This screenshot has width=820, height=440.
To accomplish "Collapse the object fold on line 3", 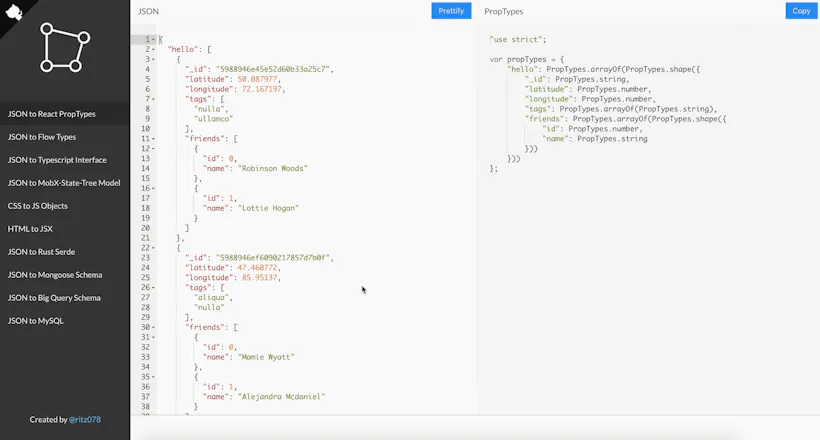I will (x=153, y=60).
